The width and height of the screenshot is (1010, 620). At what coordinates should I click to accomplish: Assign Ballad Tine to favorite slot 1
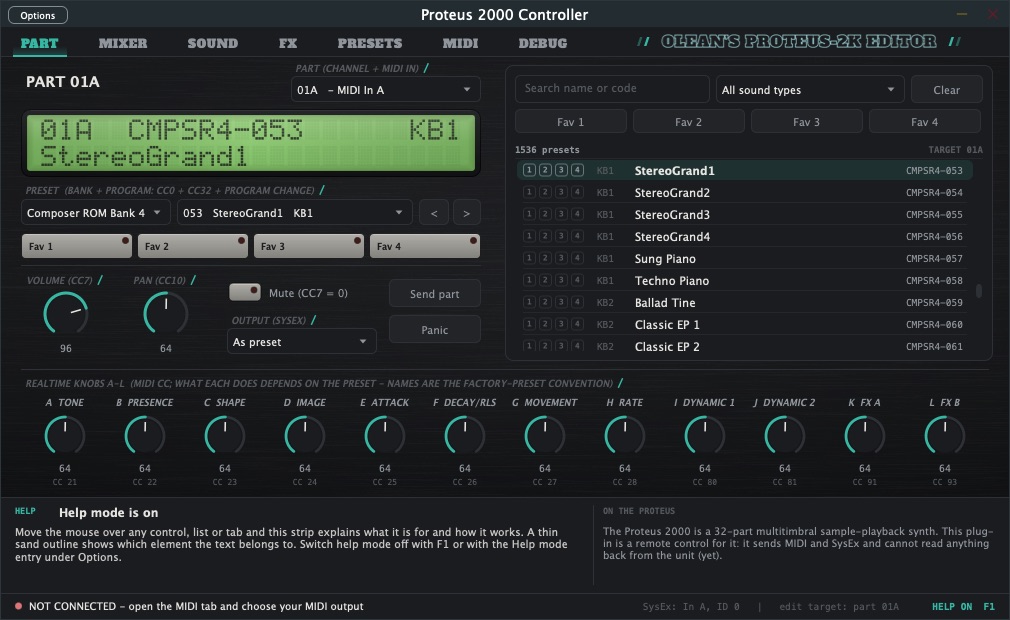click(529, 302)
